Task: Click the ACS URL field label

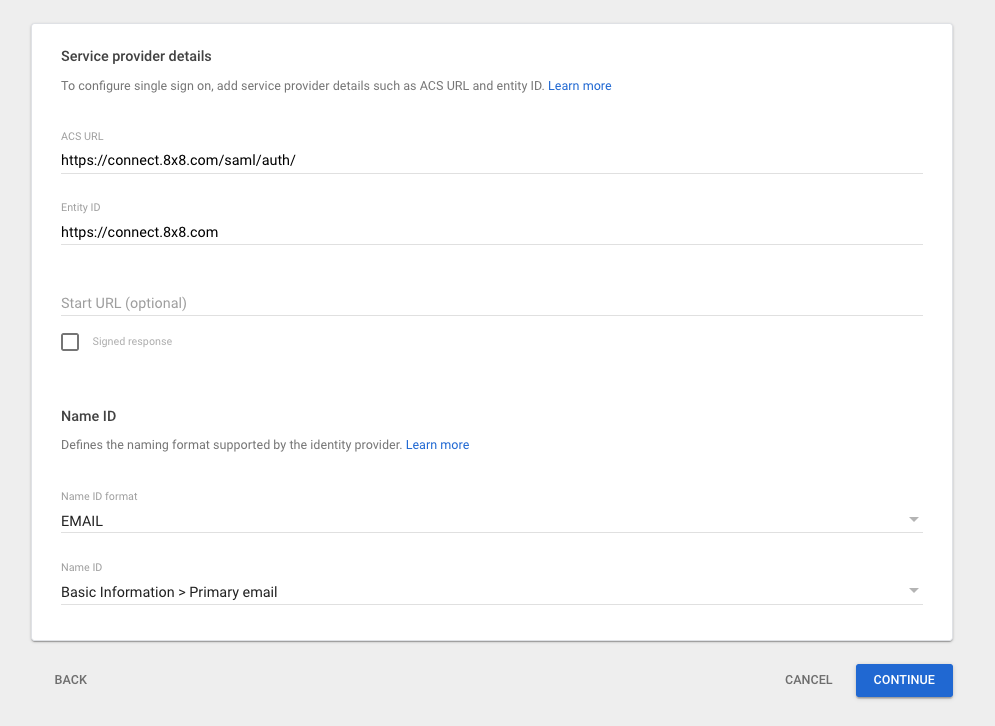Action: tap(82, 136)
